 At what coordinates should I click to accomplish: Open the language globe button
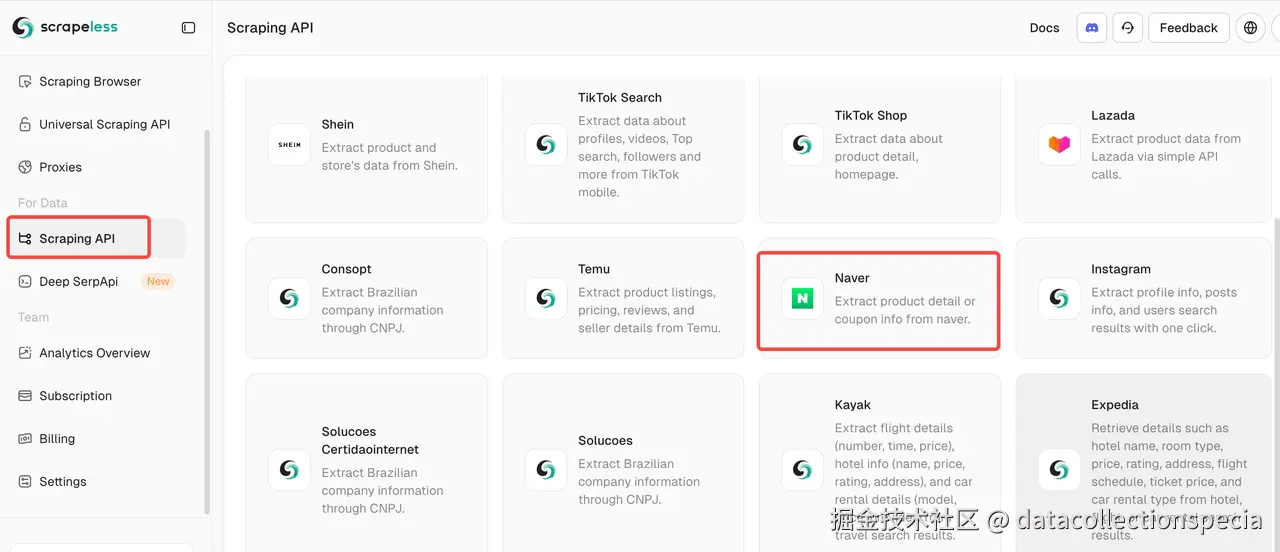(1250, 28)
